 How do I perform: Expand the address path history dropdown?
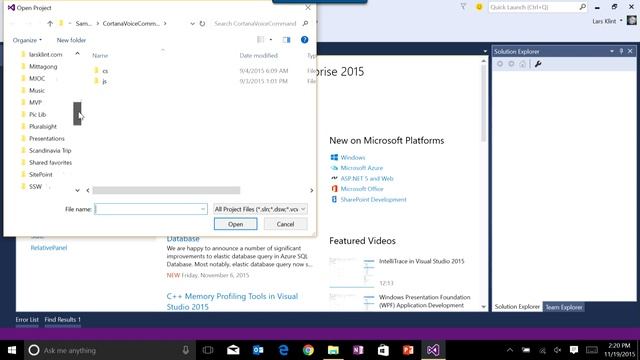(x=192, y=24)
